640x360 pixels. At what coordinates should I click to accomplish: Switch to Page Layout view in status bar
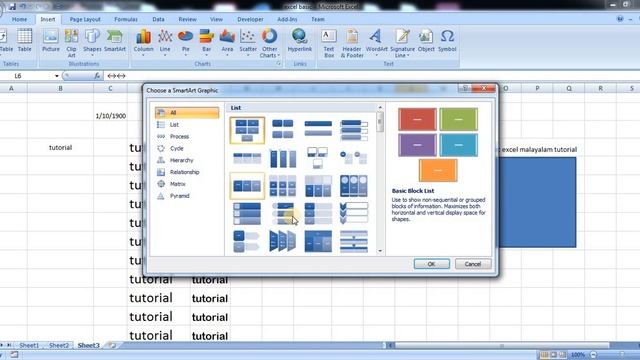(553, 355)
